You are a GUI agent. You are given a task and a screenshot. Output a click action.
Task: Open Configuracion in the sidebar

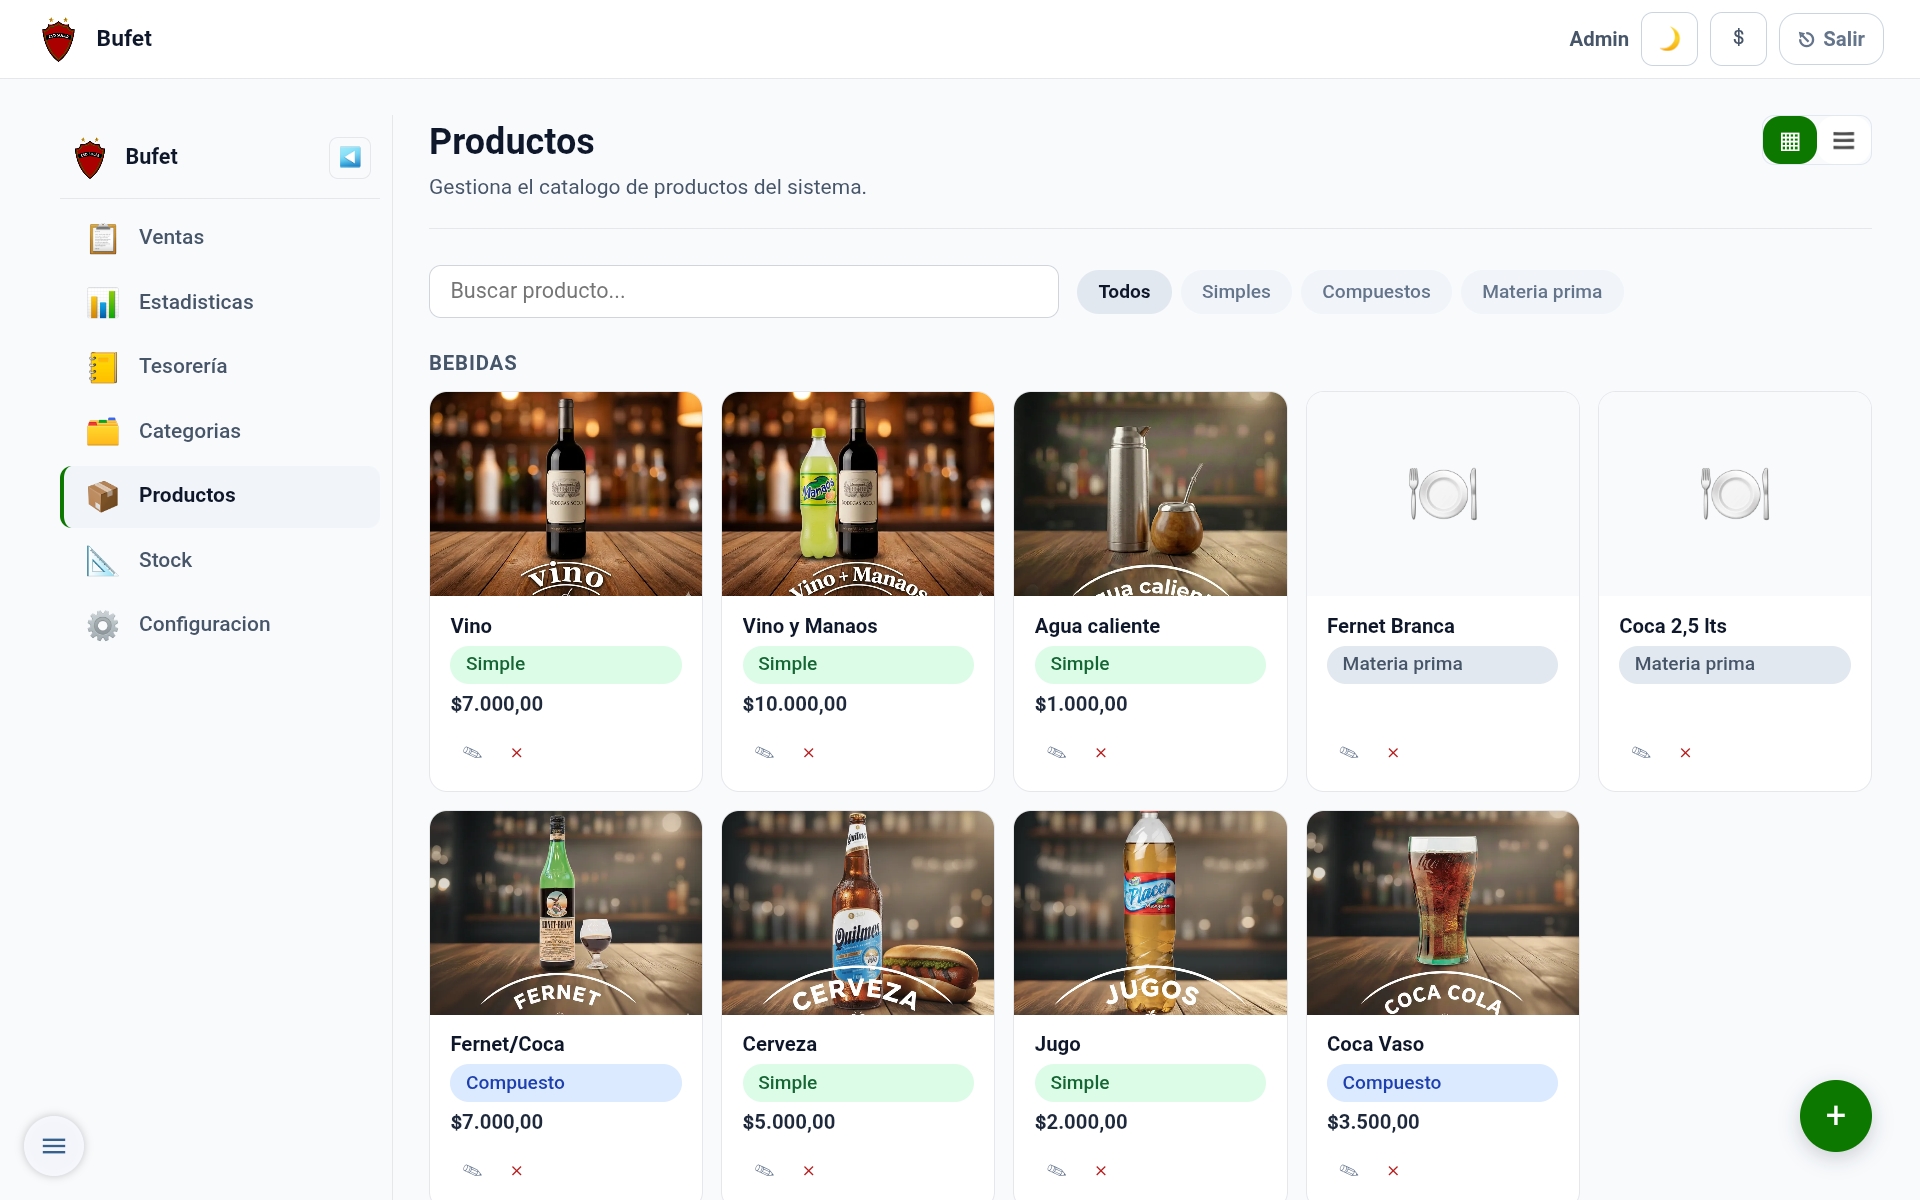tap(220, 625)
